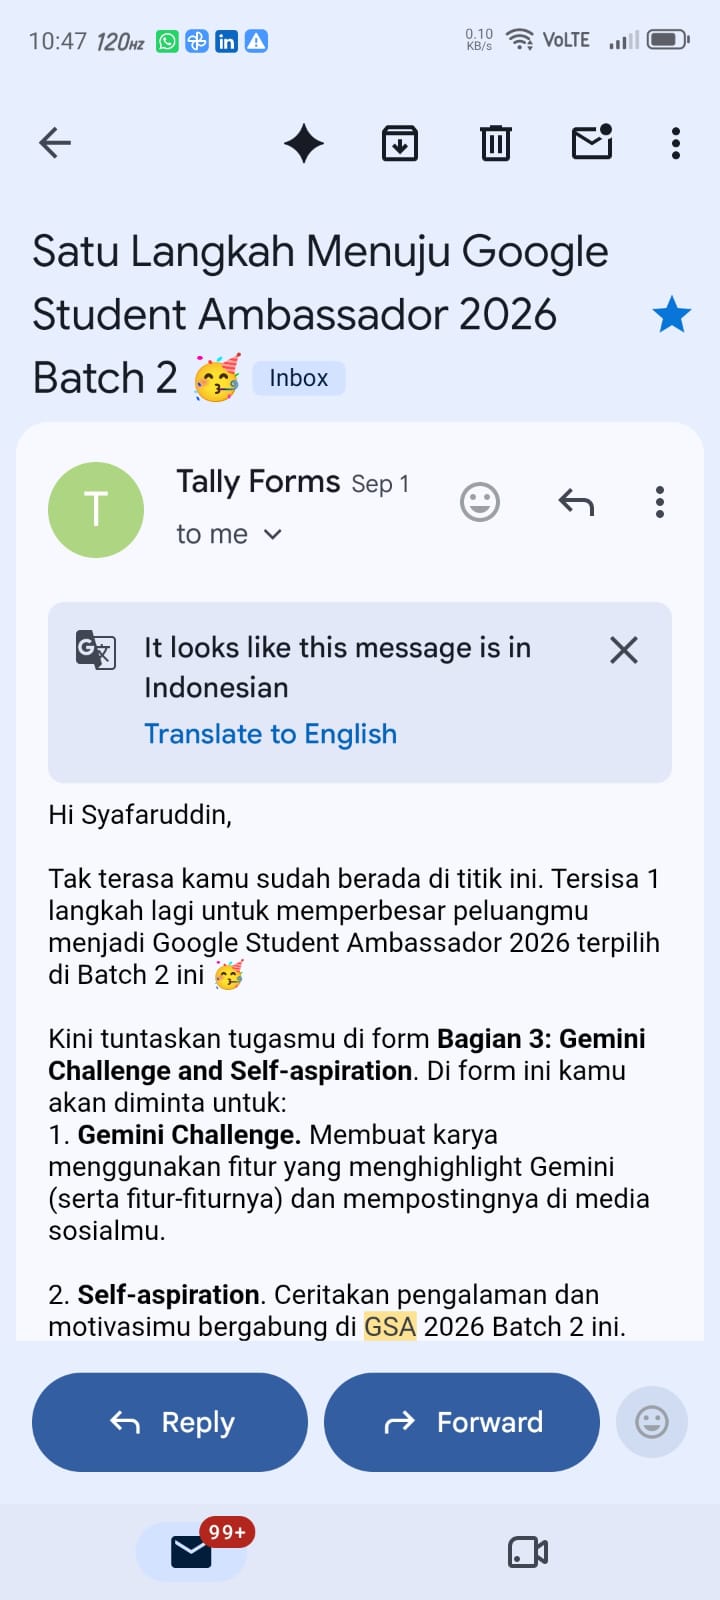Tap the Reply button at the bottom
This screenshot has width=720, height=1600.
pos(170,1422)
